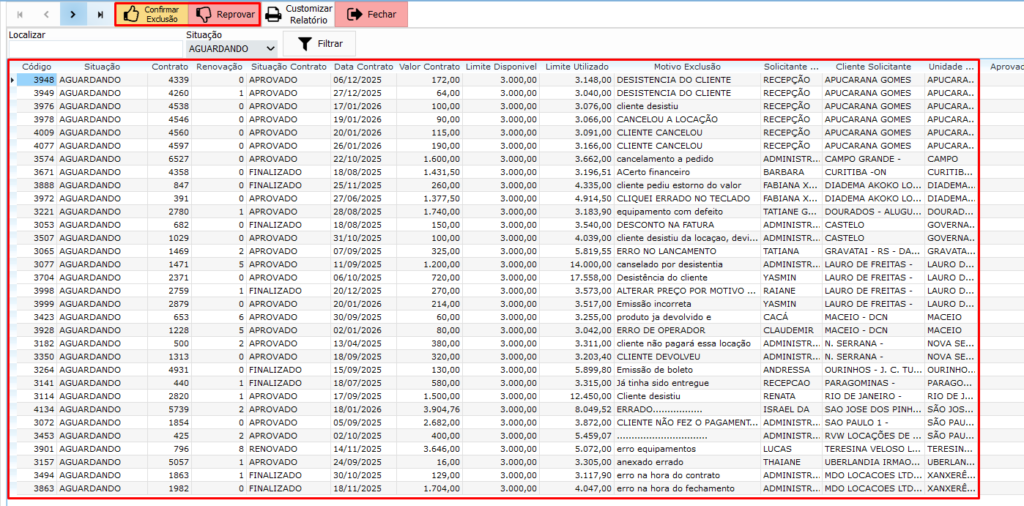Advance to the next record
This screenshot has height=506, width=1024.
(x=72, y=15)
